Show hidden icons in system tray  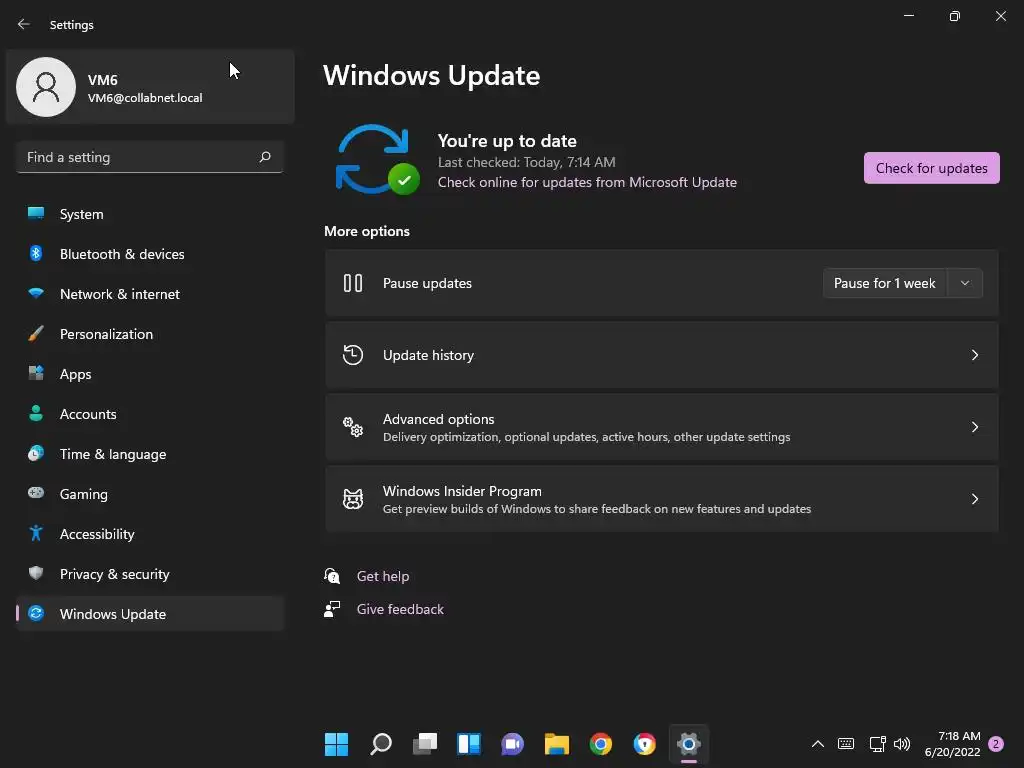pos(818,744)
